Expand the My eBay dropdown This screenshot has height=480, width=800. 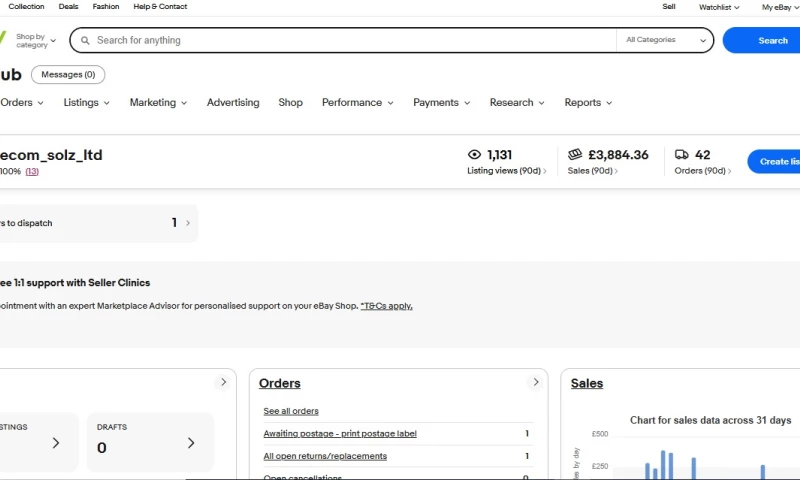click(780, 7)
